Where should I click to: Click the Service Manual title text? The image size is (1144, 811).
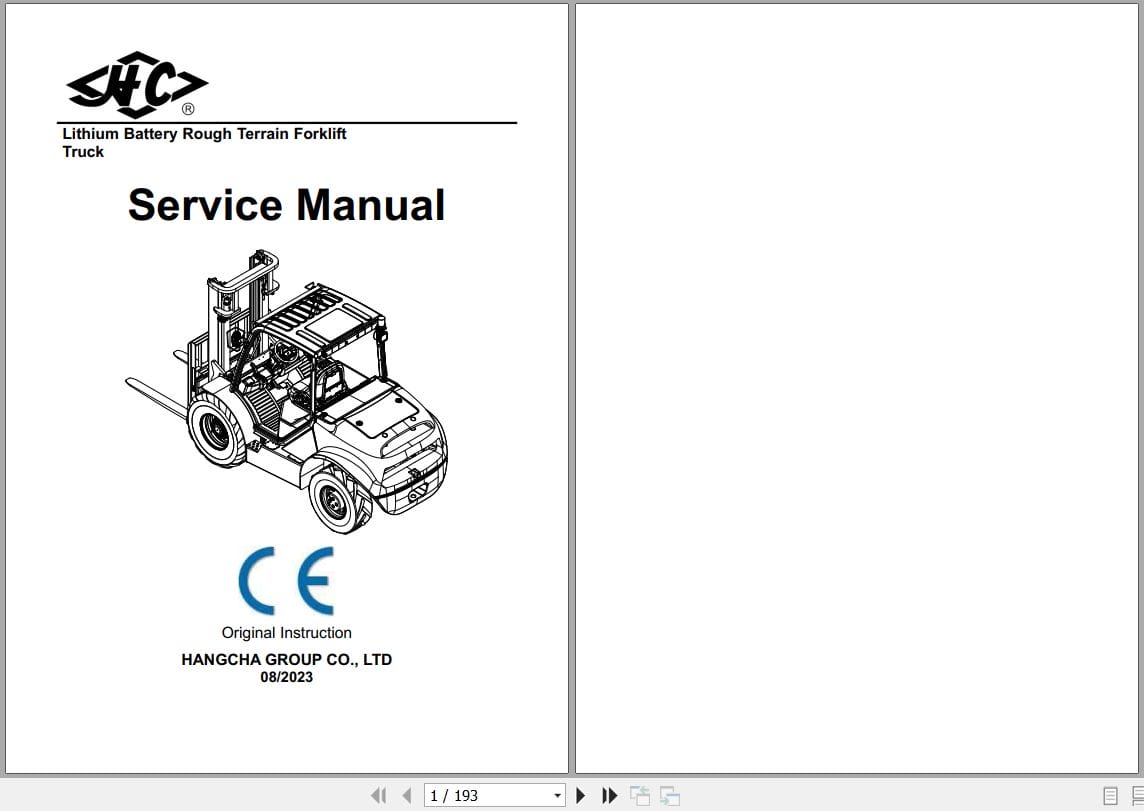(287, 204)
